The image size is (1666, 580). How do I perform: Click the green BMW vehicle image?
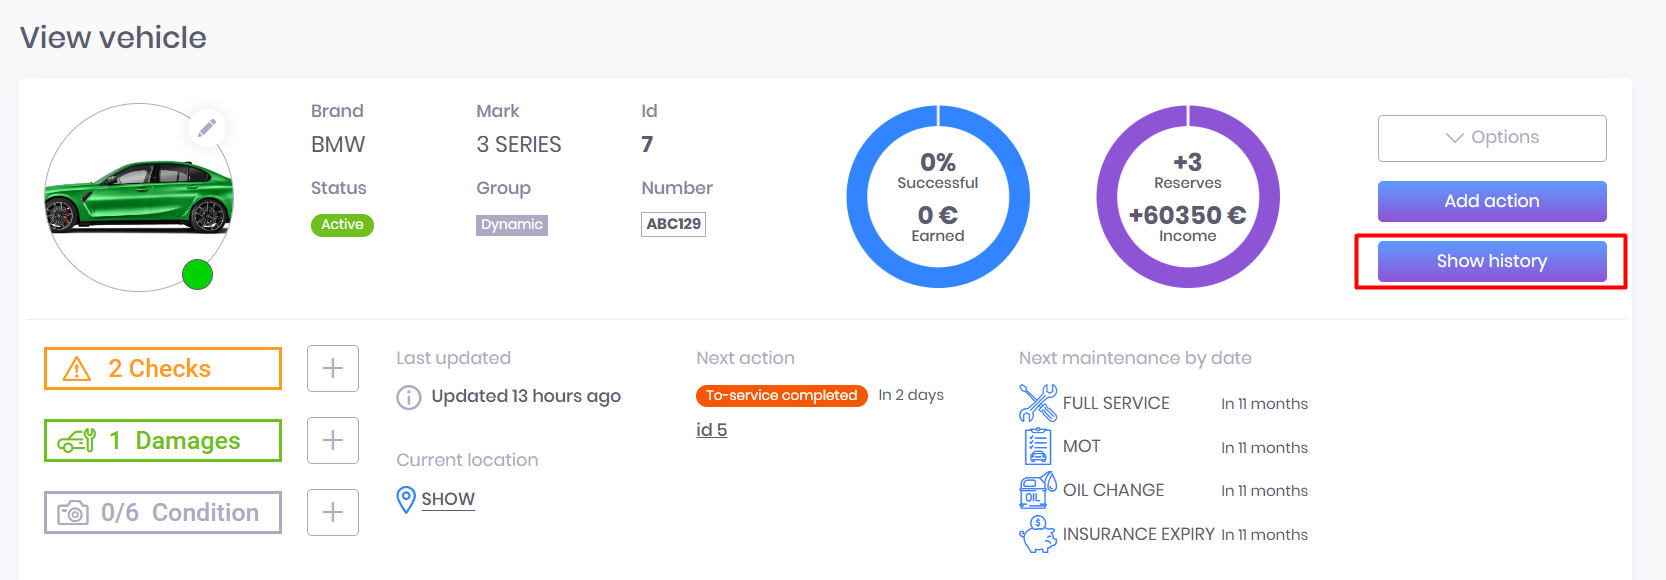[x=138, y=196]
